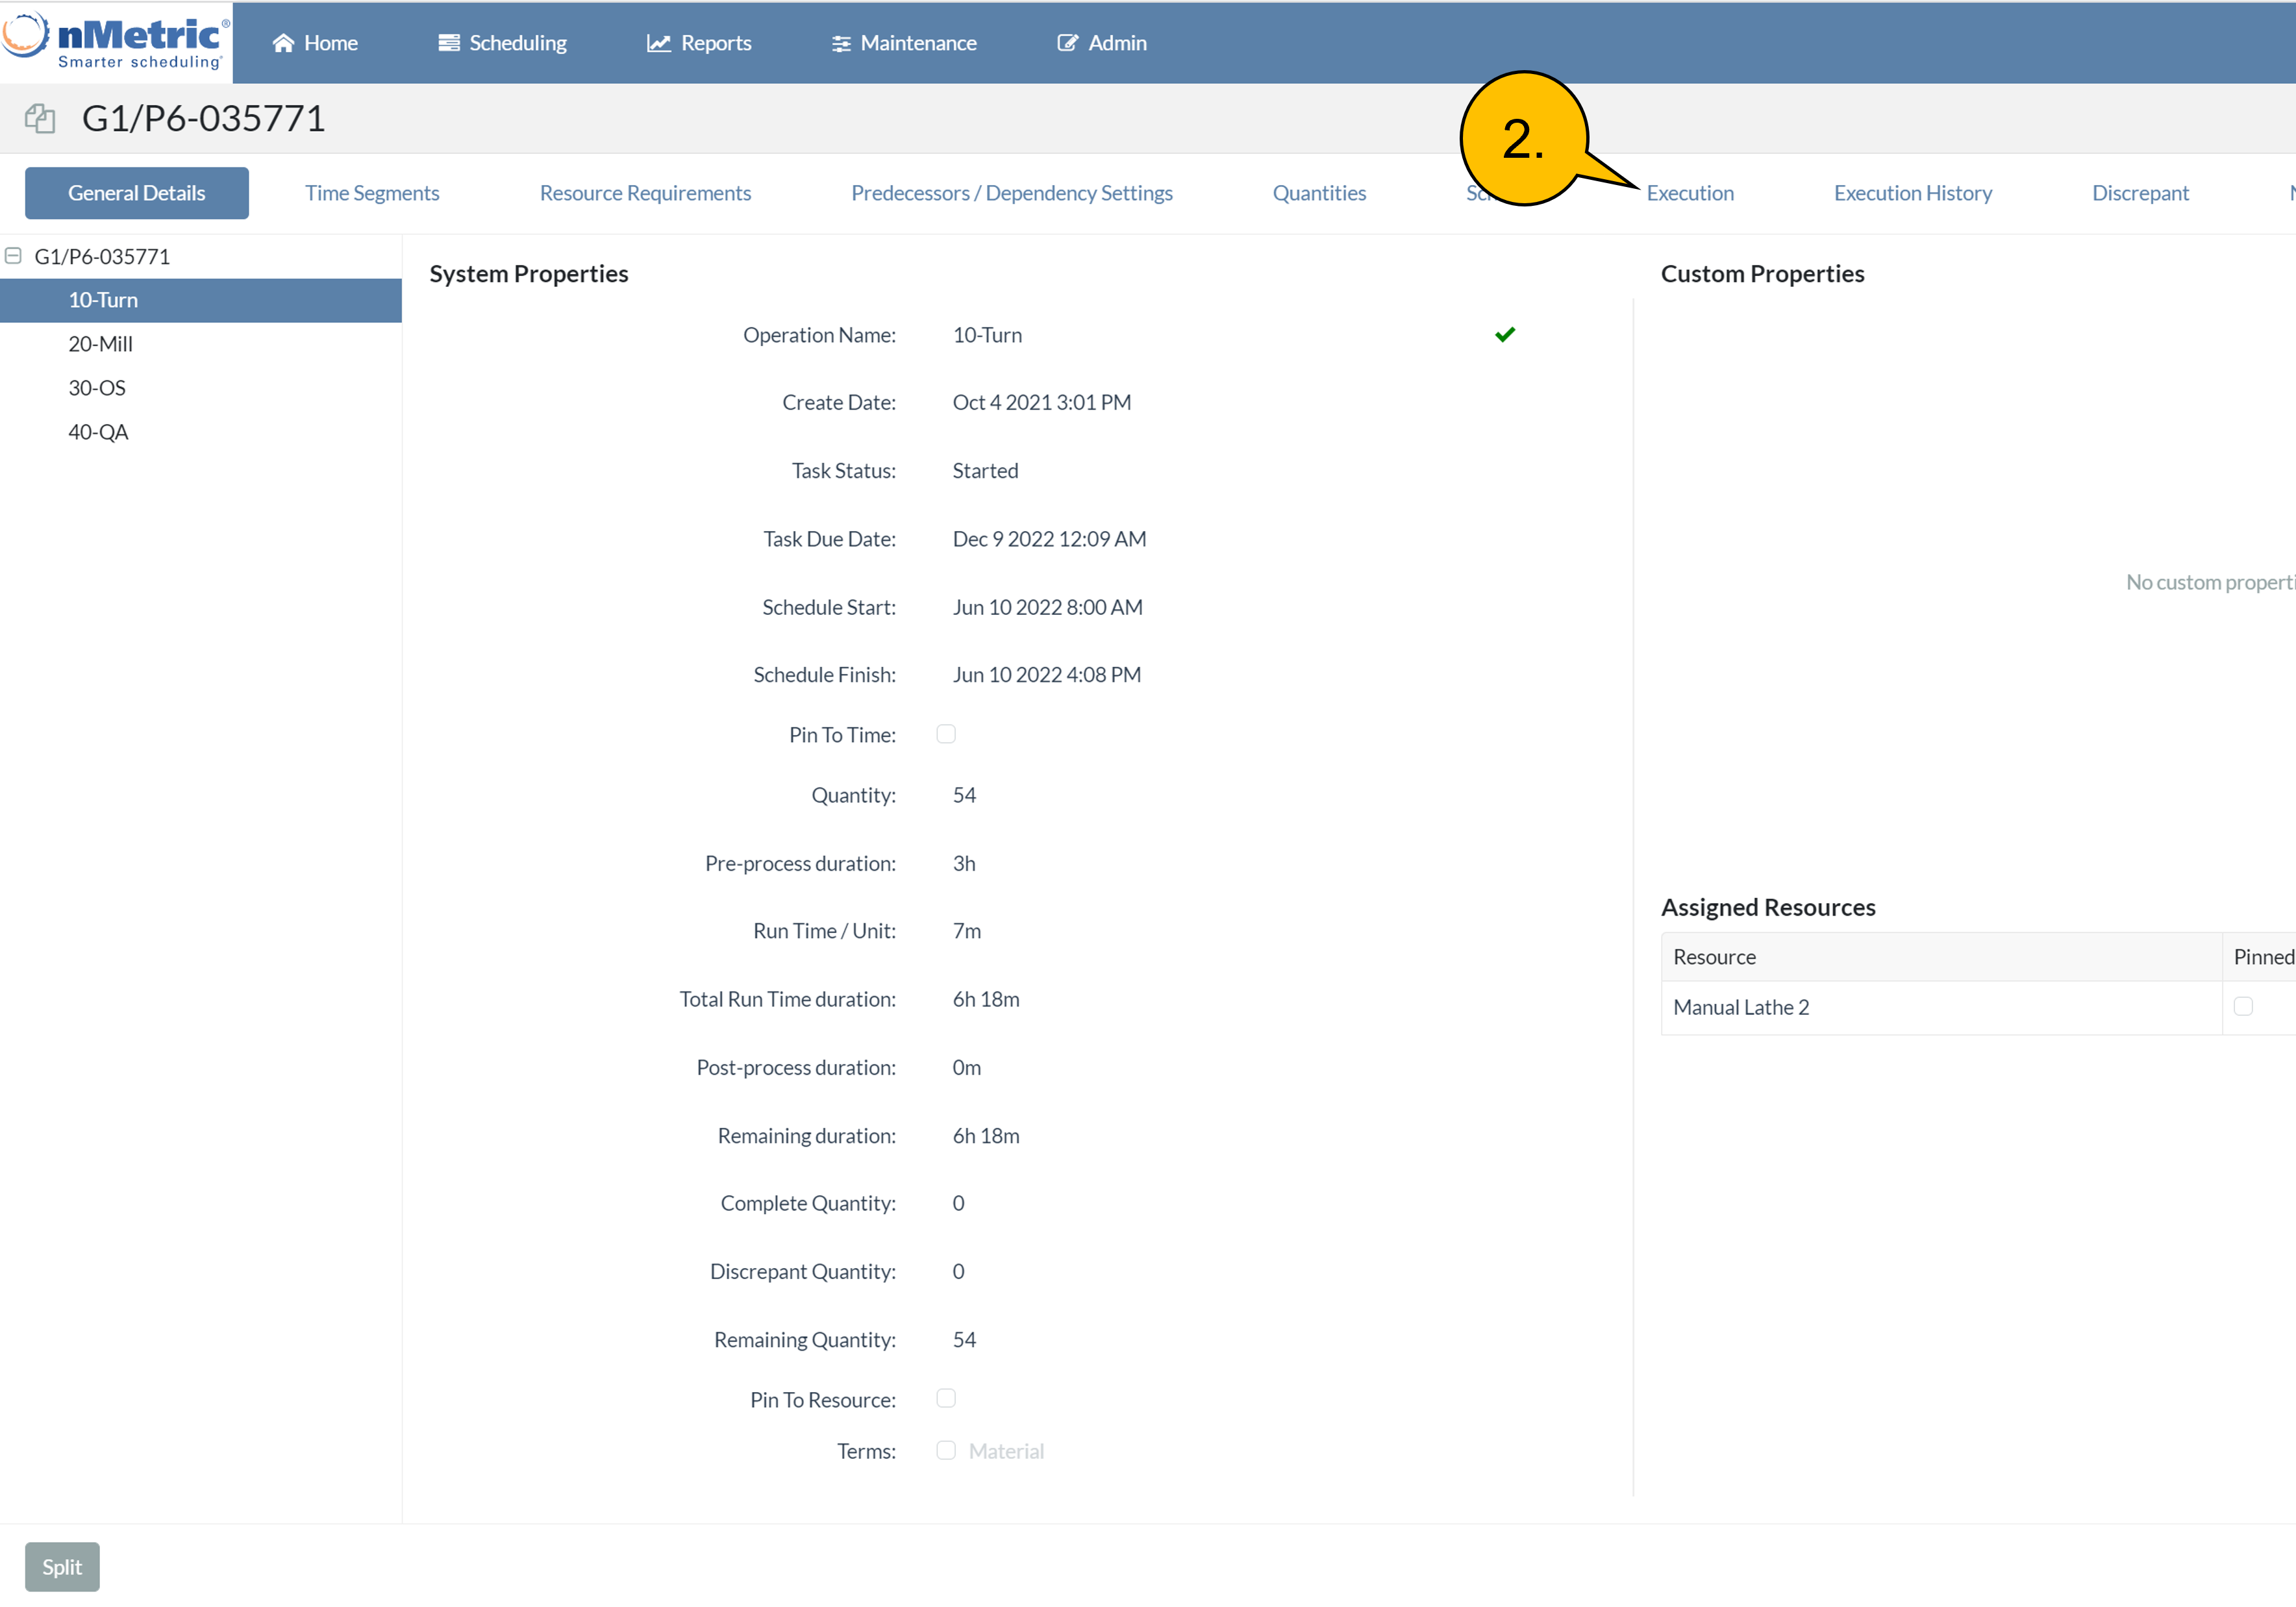Open the Execution History tab
The width and height of the screenshot is (2296, 1607).
click(x=1912, y=193)
